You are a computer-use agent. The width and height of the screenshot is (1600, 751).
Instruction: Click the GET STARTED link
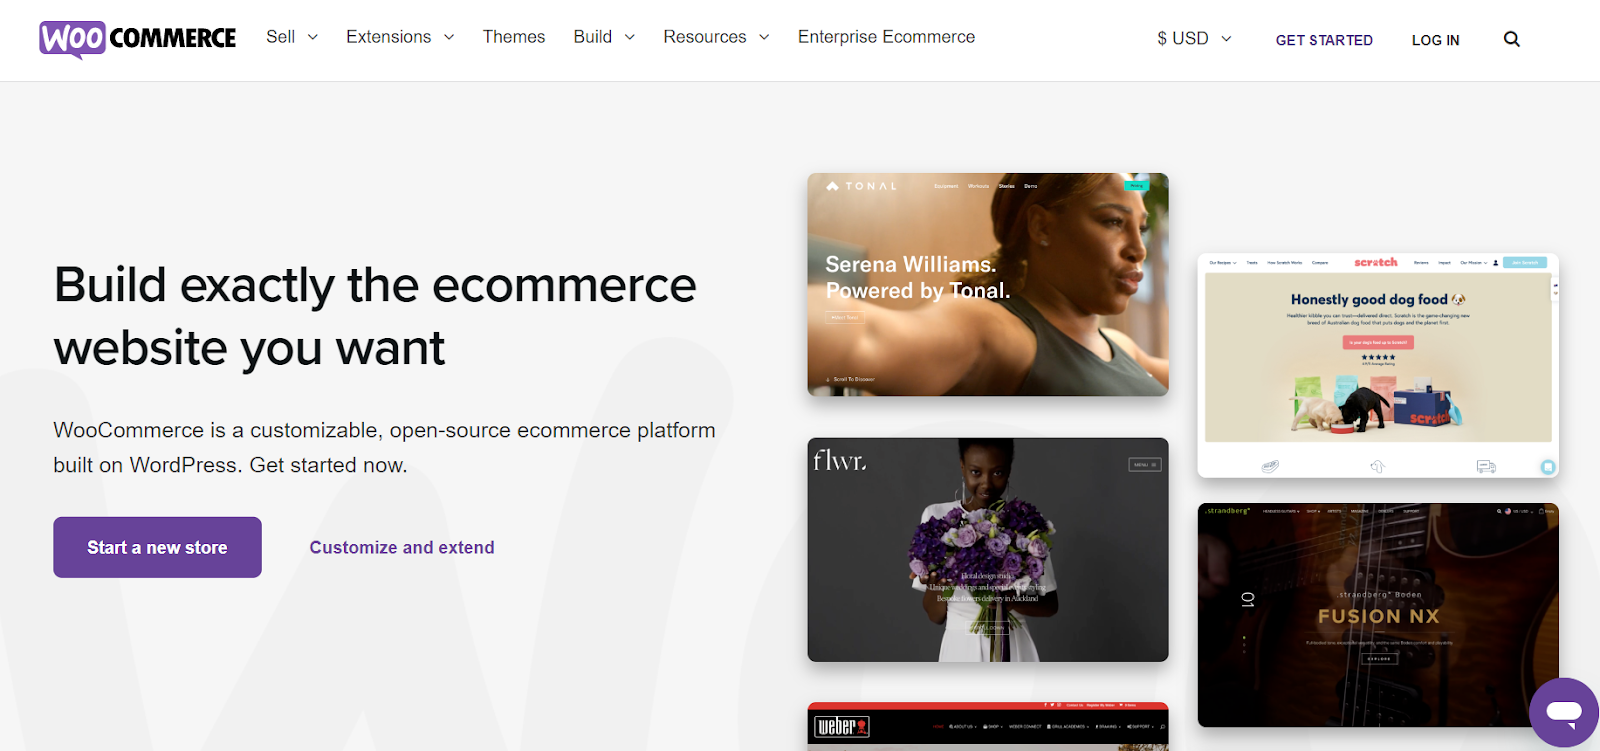point(1324,40)
